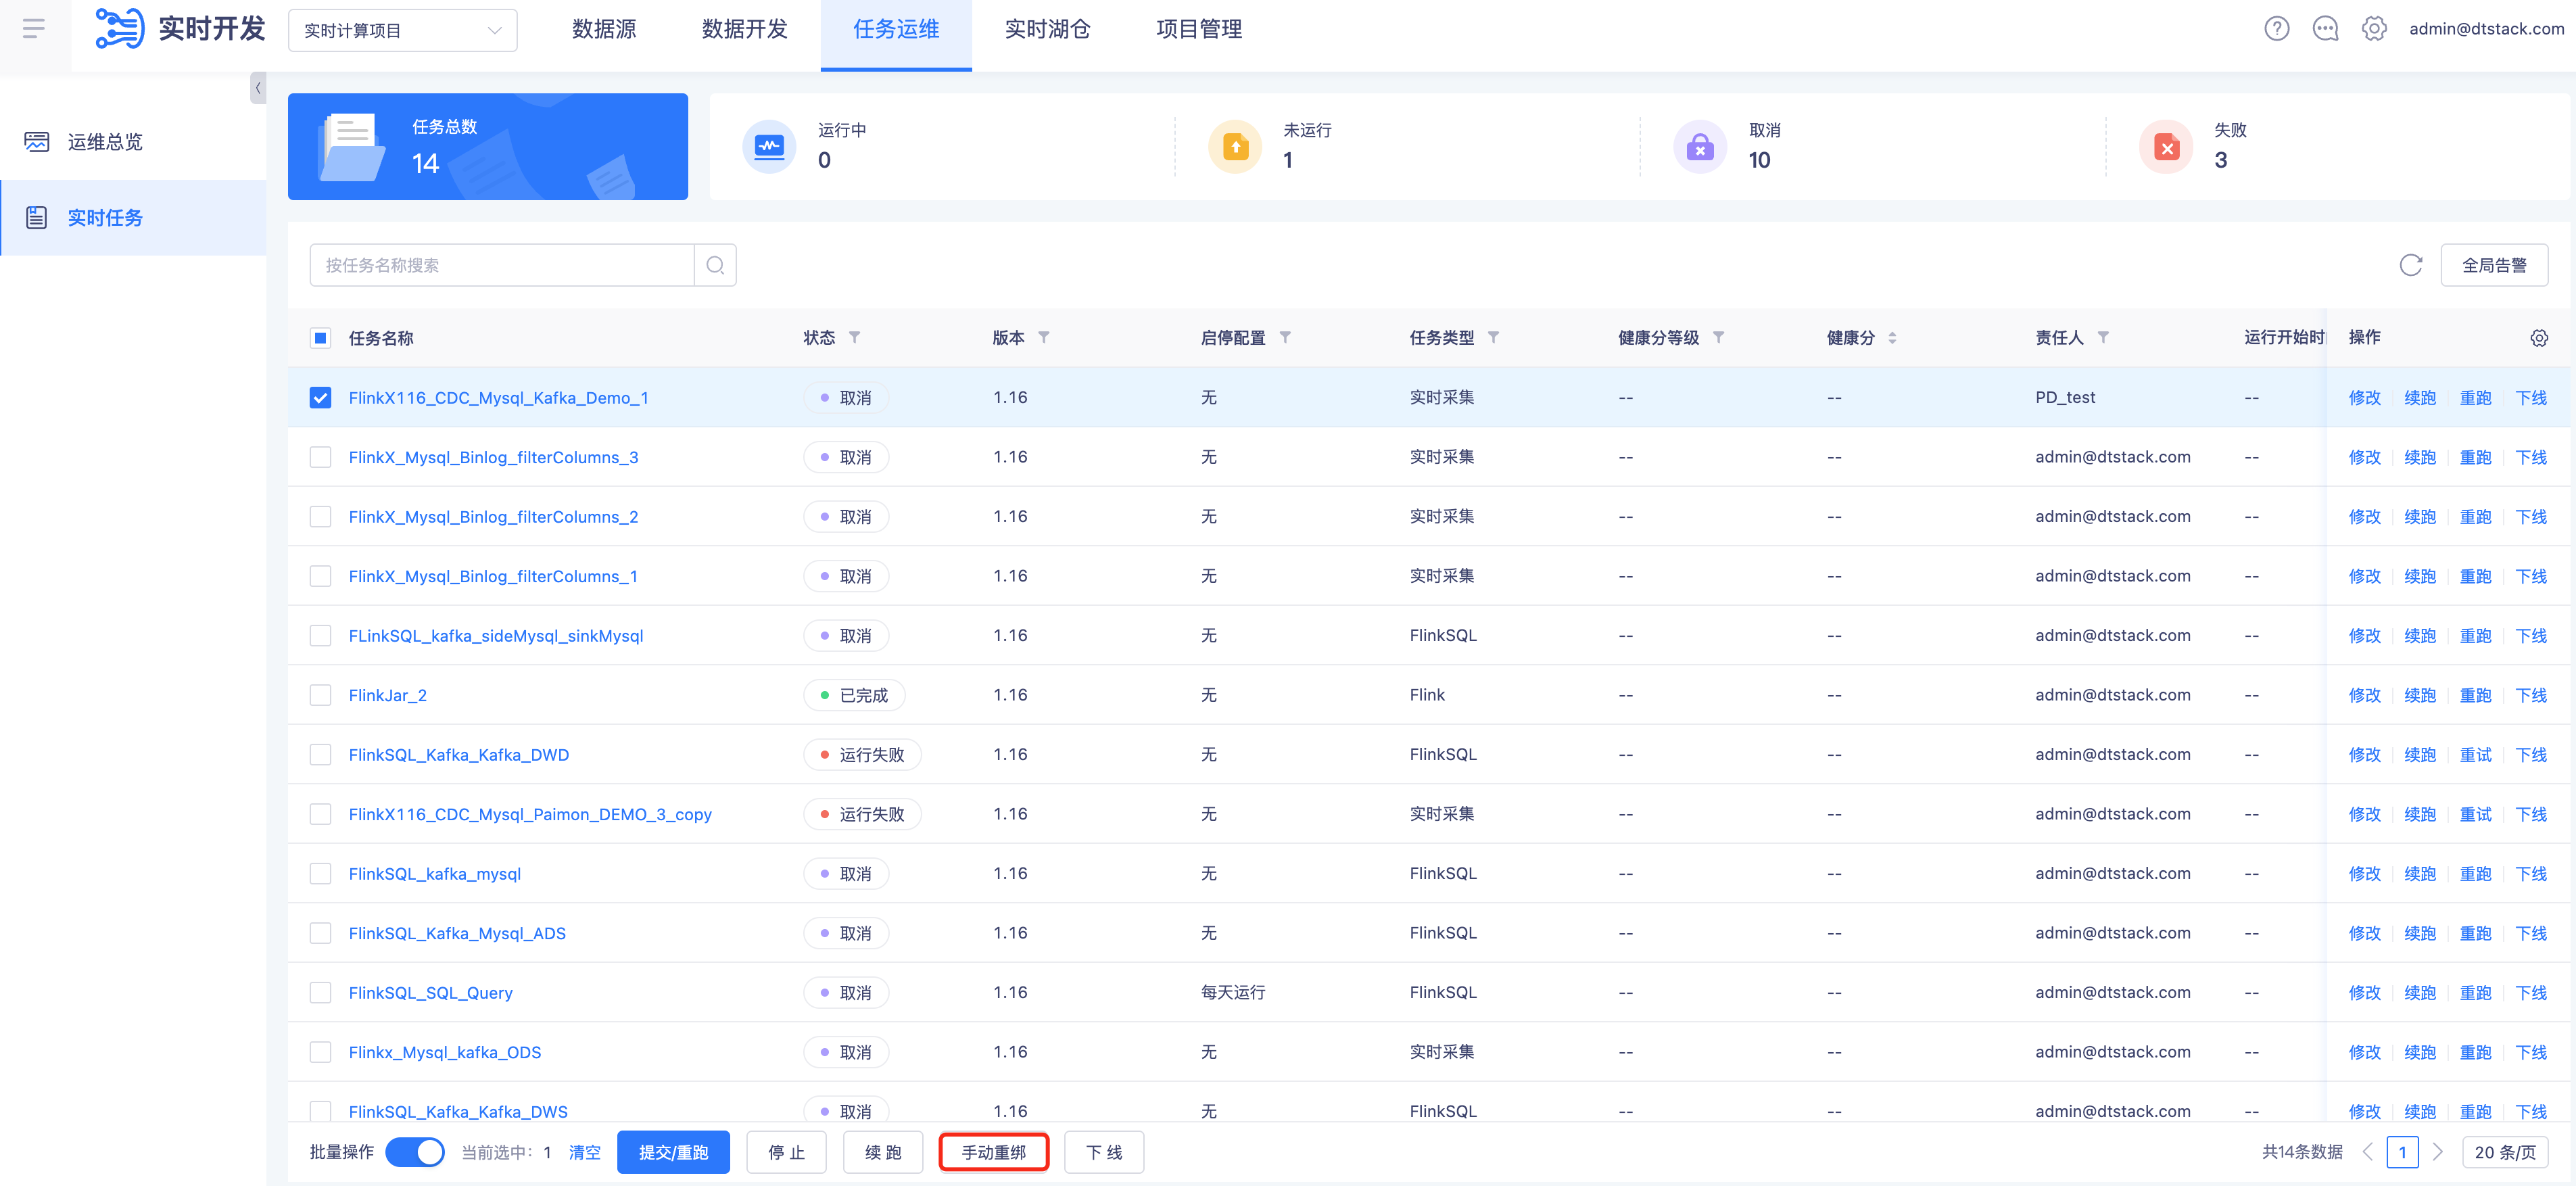Image resolution: width=2576 pixels, height=1186 pixels.
Task: Click the 运维总览 sidebar icon
Action: click(x=37, y=142)
